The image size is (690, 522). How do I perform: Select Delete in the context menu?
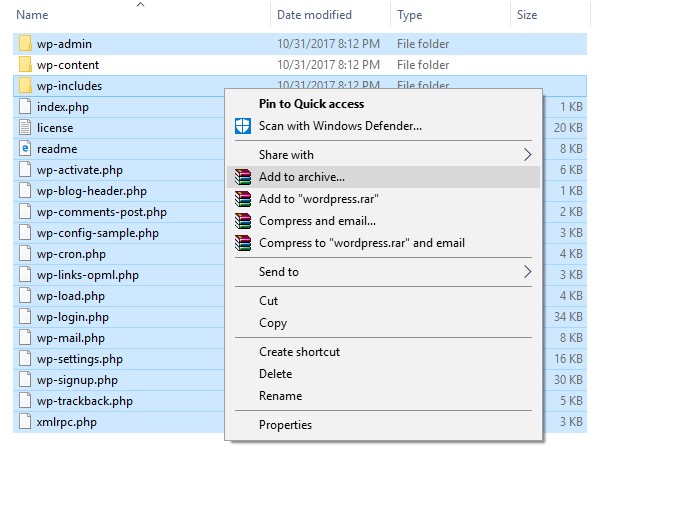coord(275,374)
